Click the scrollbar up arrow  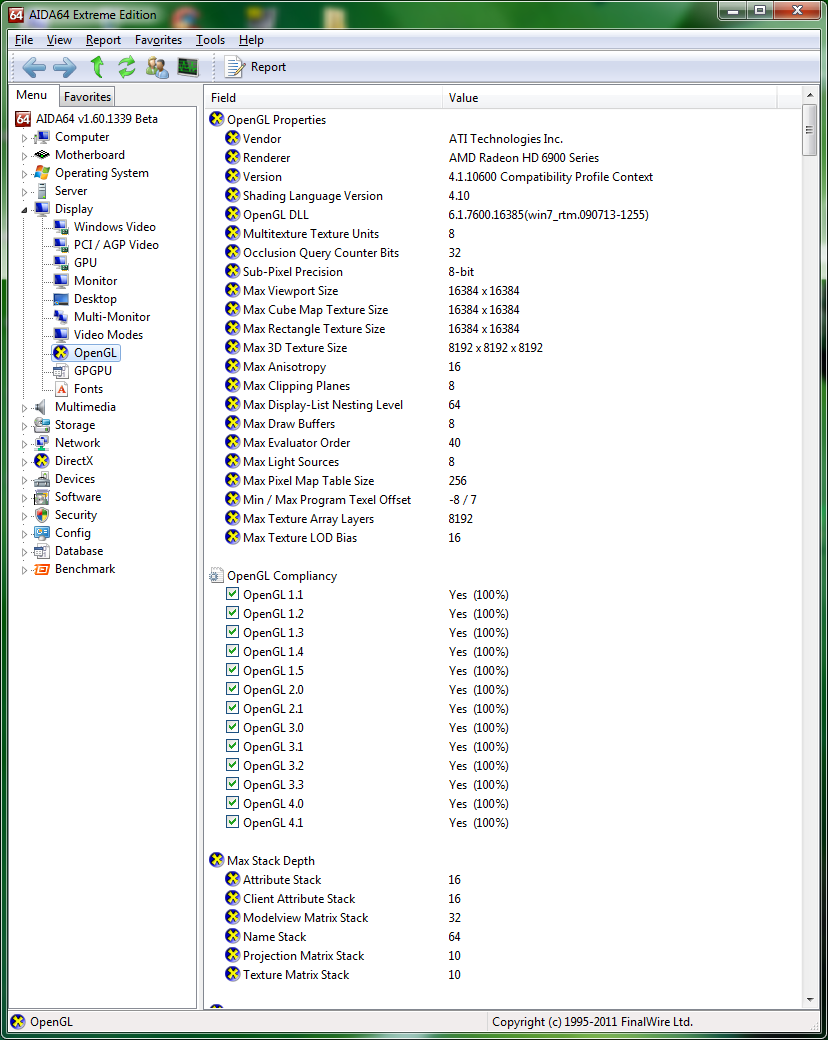(x=809, y=96)
